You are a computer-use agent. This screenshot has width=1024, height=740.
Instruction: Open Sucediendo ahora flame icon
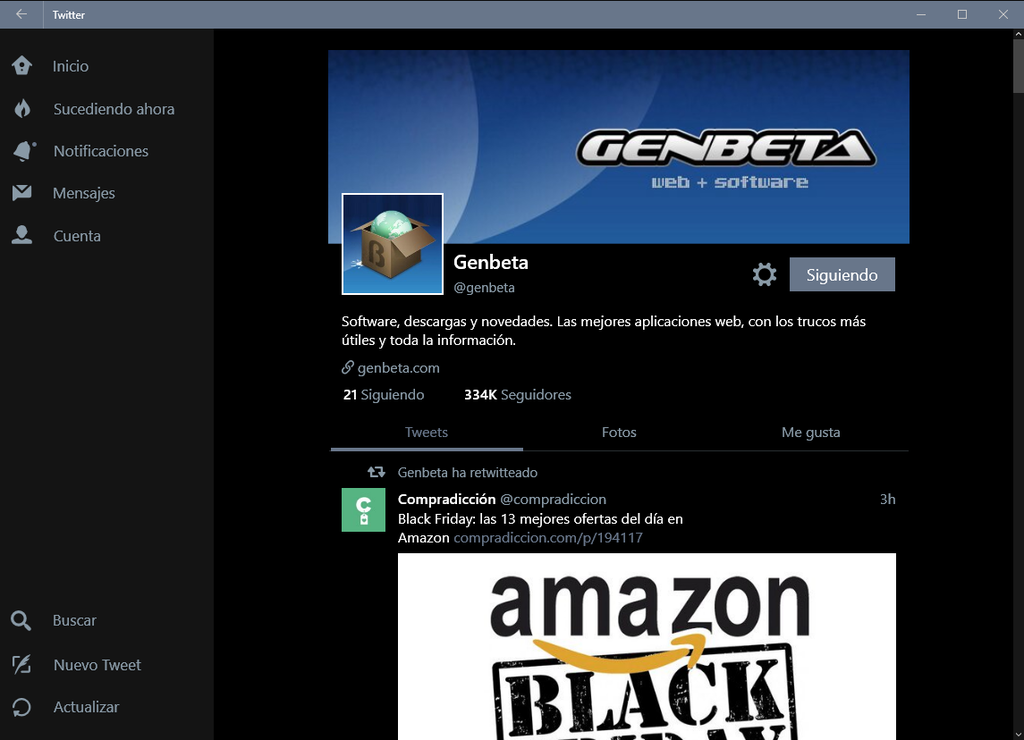pyautogui.click(x=22, y=109)
